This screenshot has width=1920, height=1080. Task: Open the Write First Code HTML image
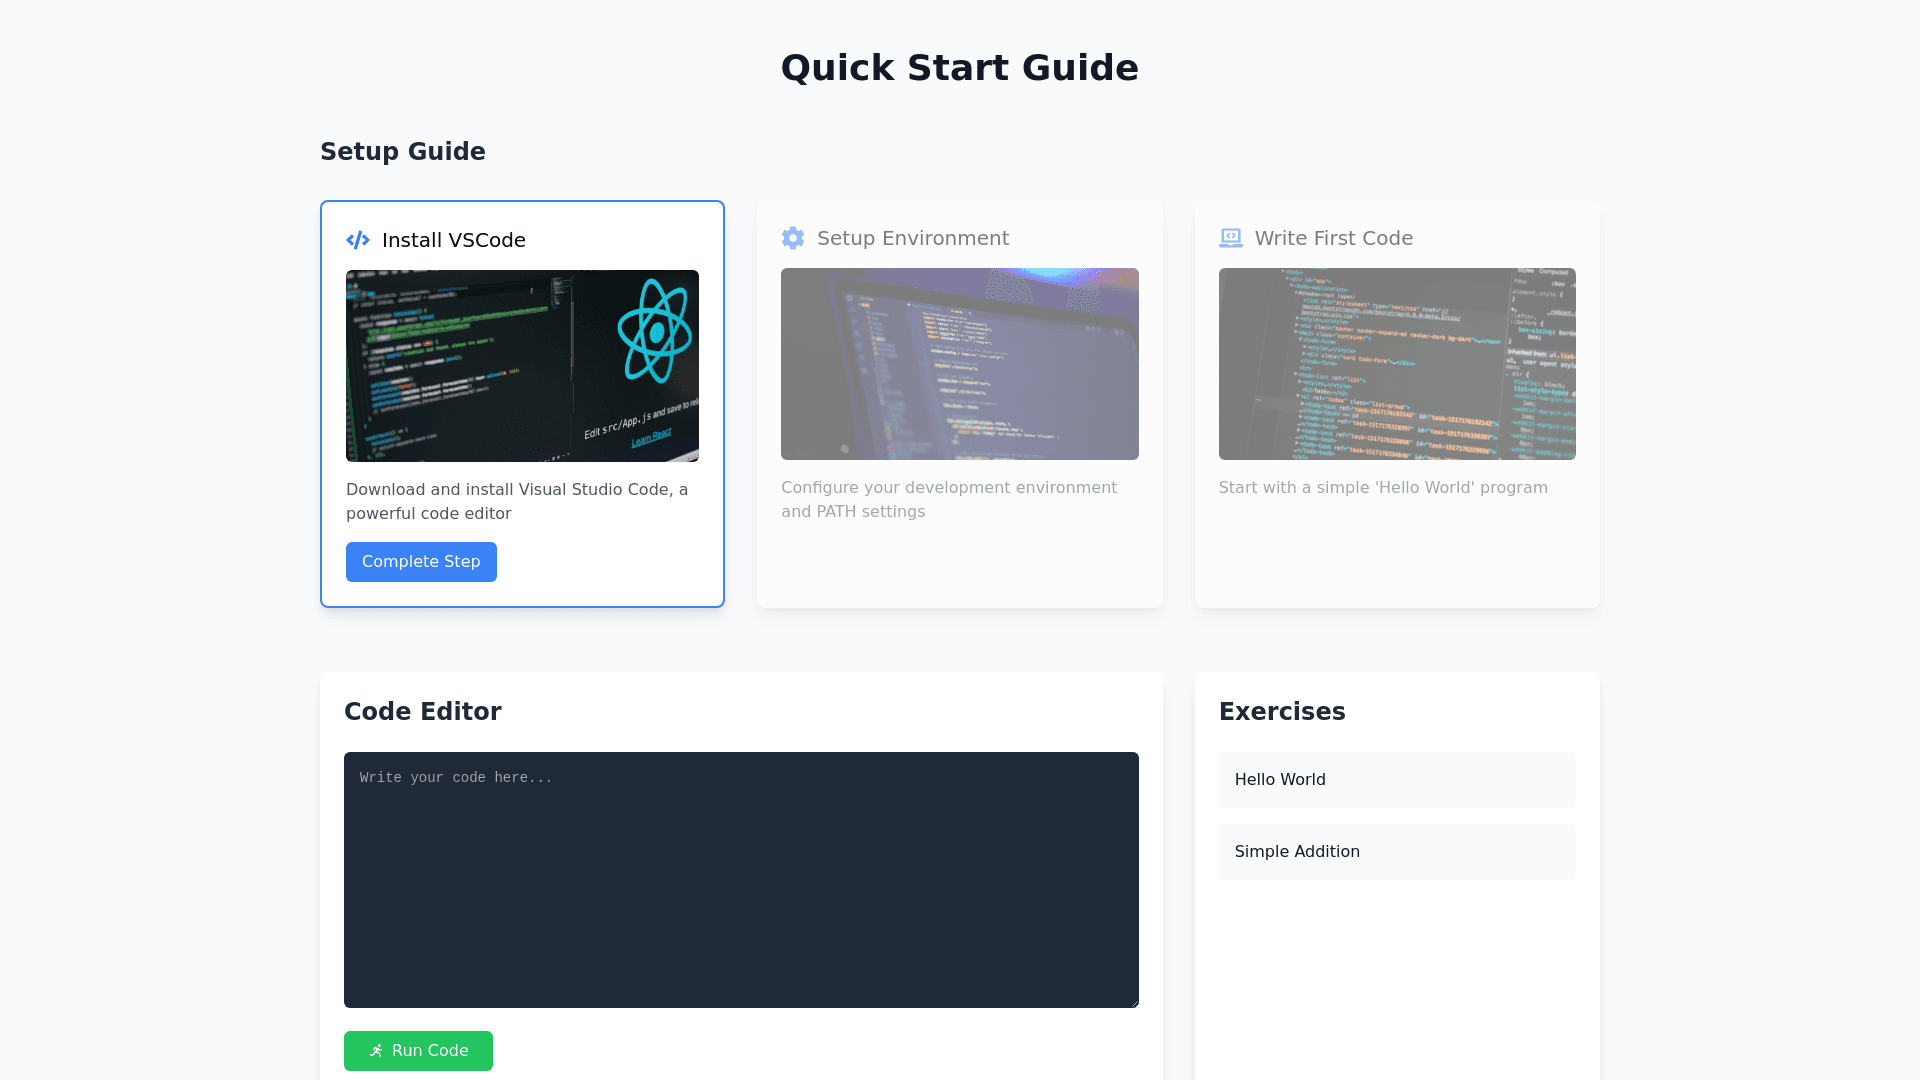click(x=1397, y=364)
